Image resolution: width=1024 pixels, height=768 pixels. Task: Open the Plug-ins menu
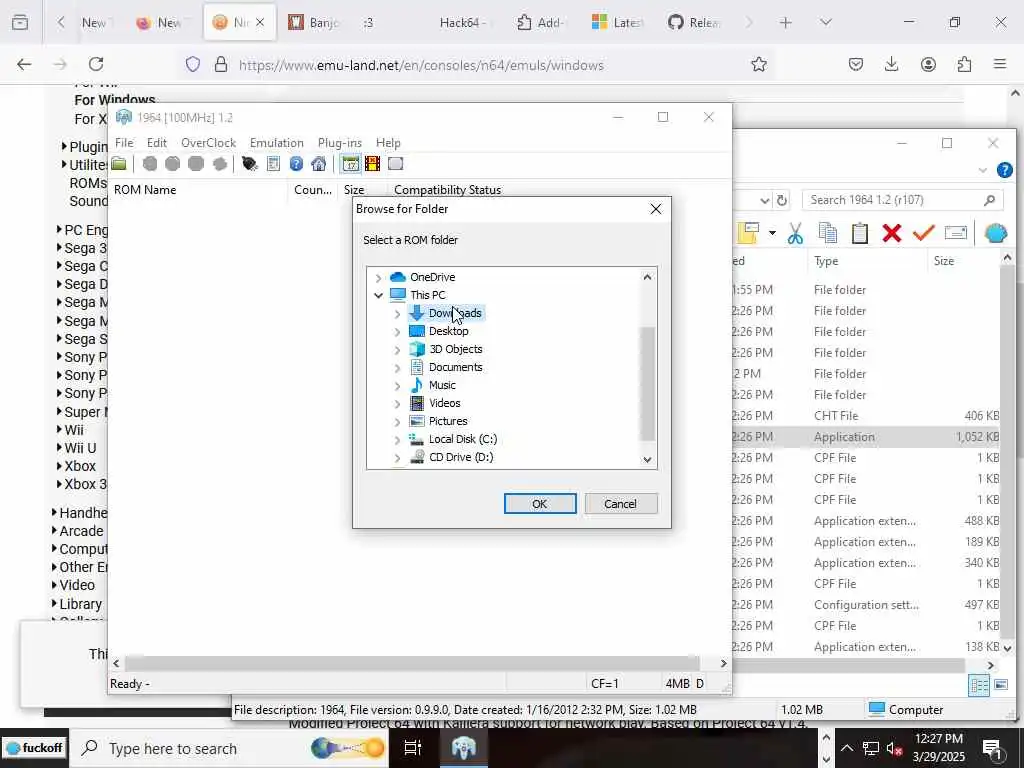[x=340, y=142]
